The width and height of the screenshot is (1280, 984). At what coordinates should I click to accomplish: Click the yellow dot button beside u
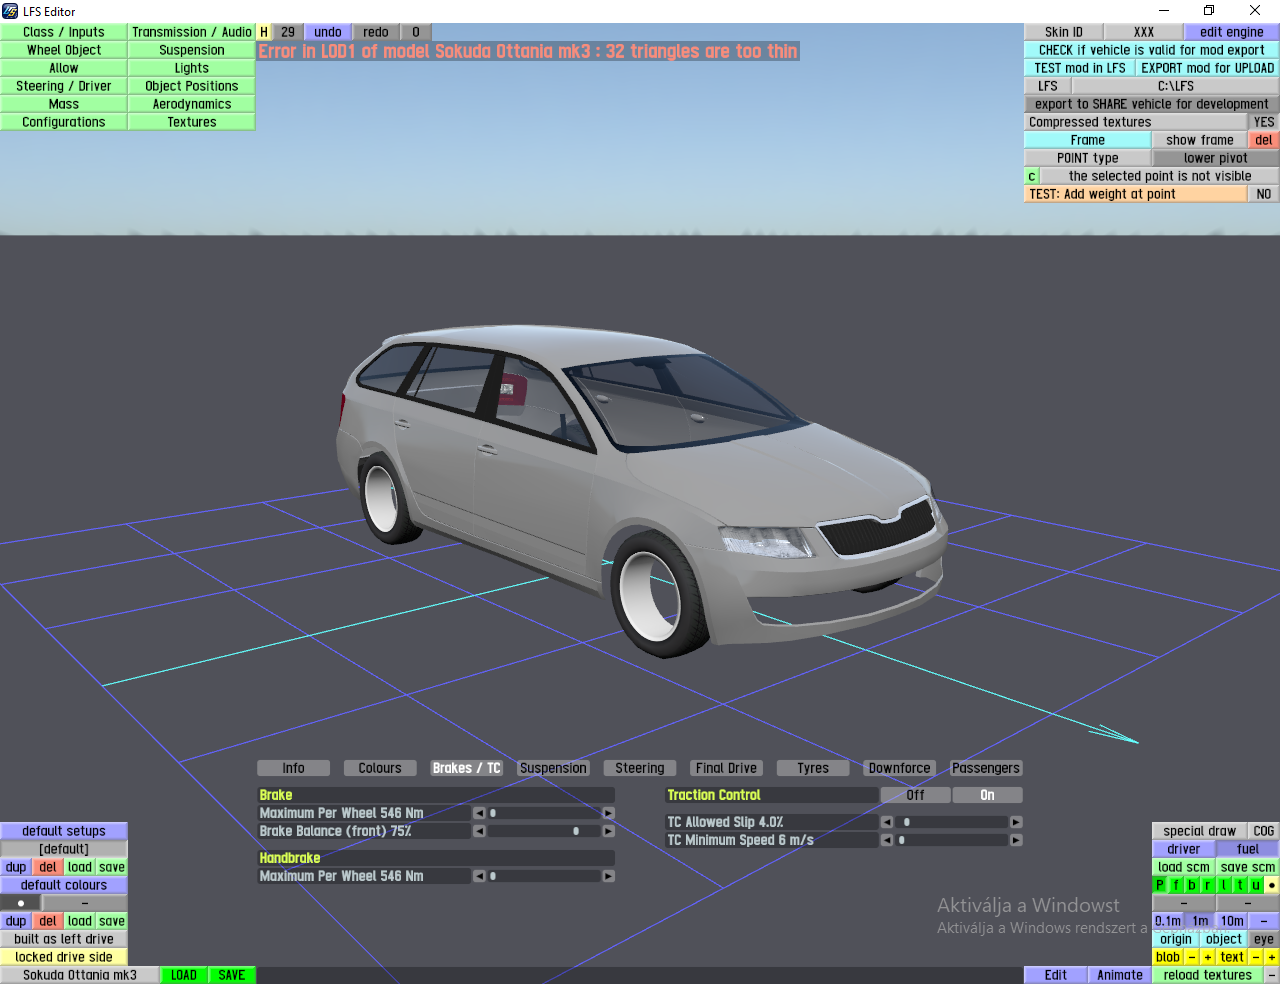[x=1272, y=885]
